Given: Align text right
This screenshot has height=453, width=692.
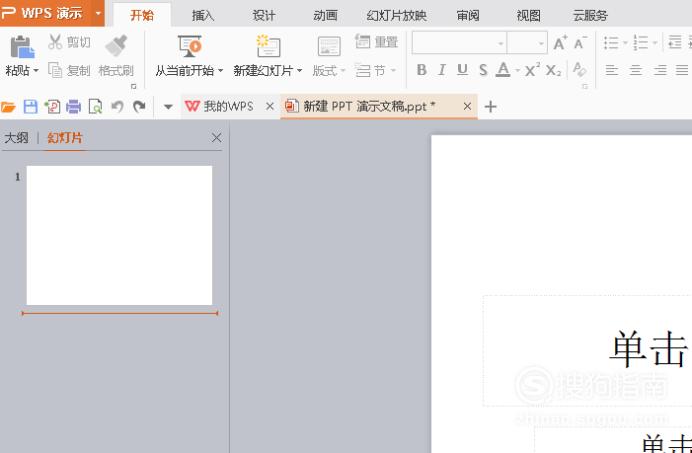Looking at the screenshot, I should [x=660, y=70].
